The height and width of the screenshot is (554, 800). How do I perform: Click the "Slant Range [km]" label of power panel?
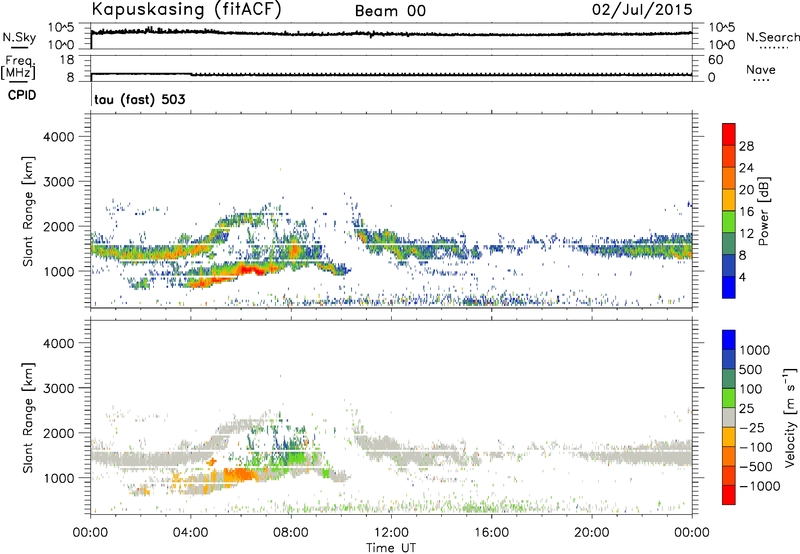point(28,211)
